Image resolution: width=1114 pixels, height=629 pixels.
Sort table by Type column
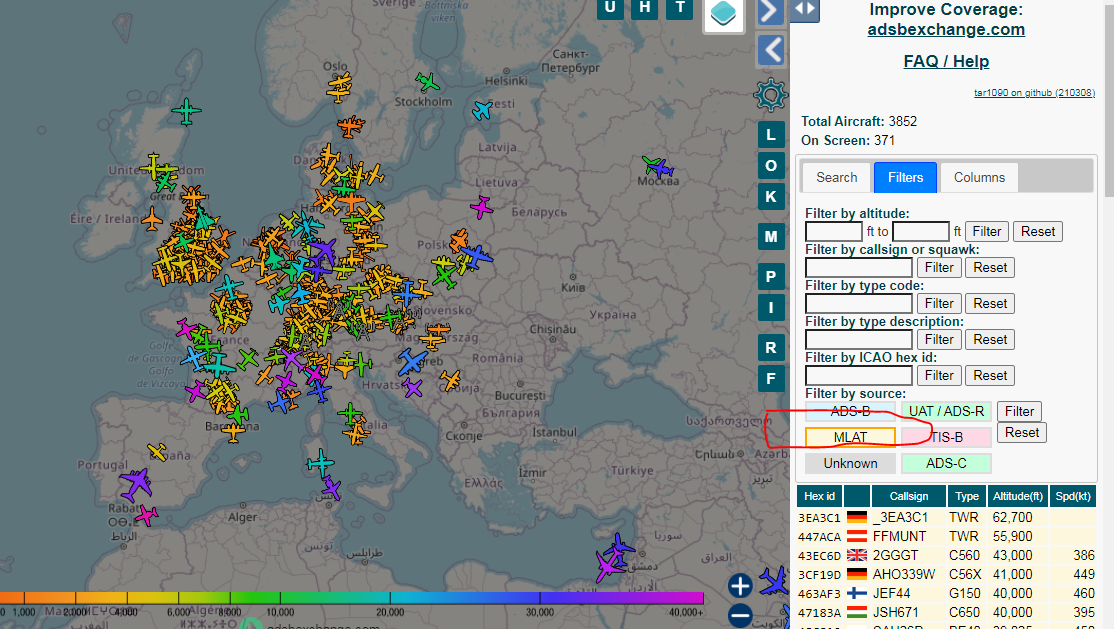(x=966, y=496)
